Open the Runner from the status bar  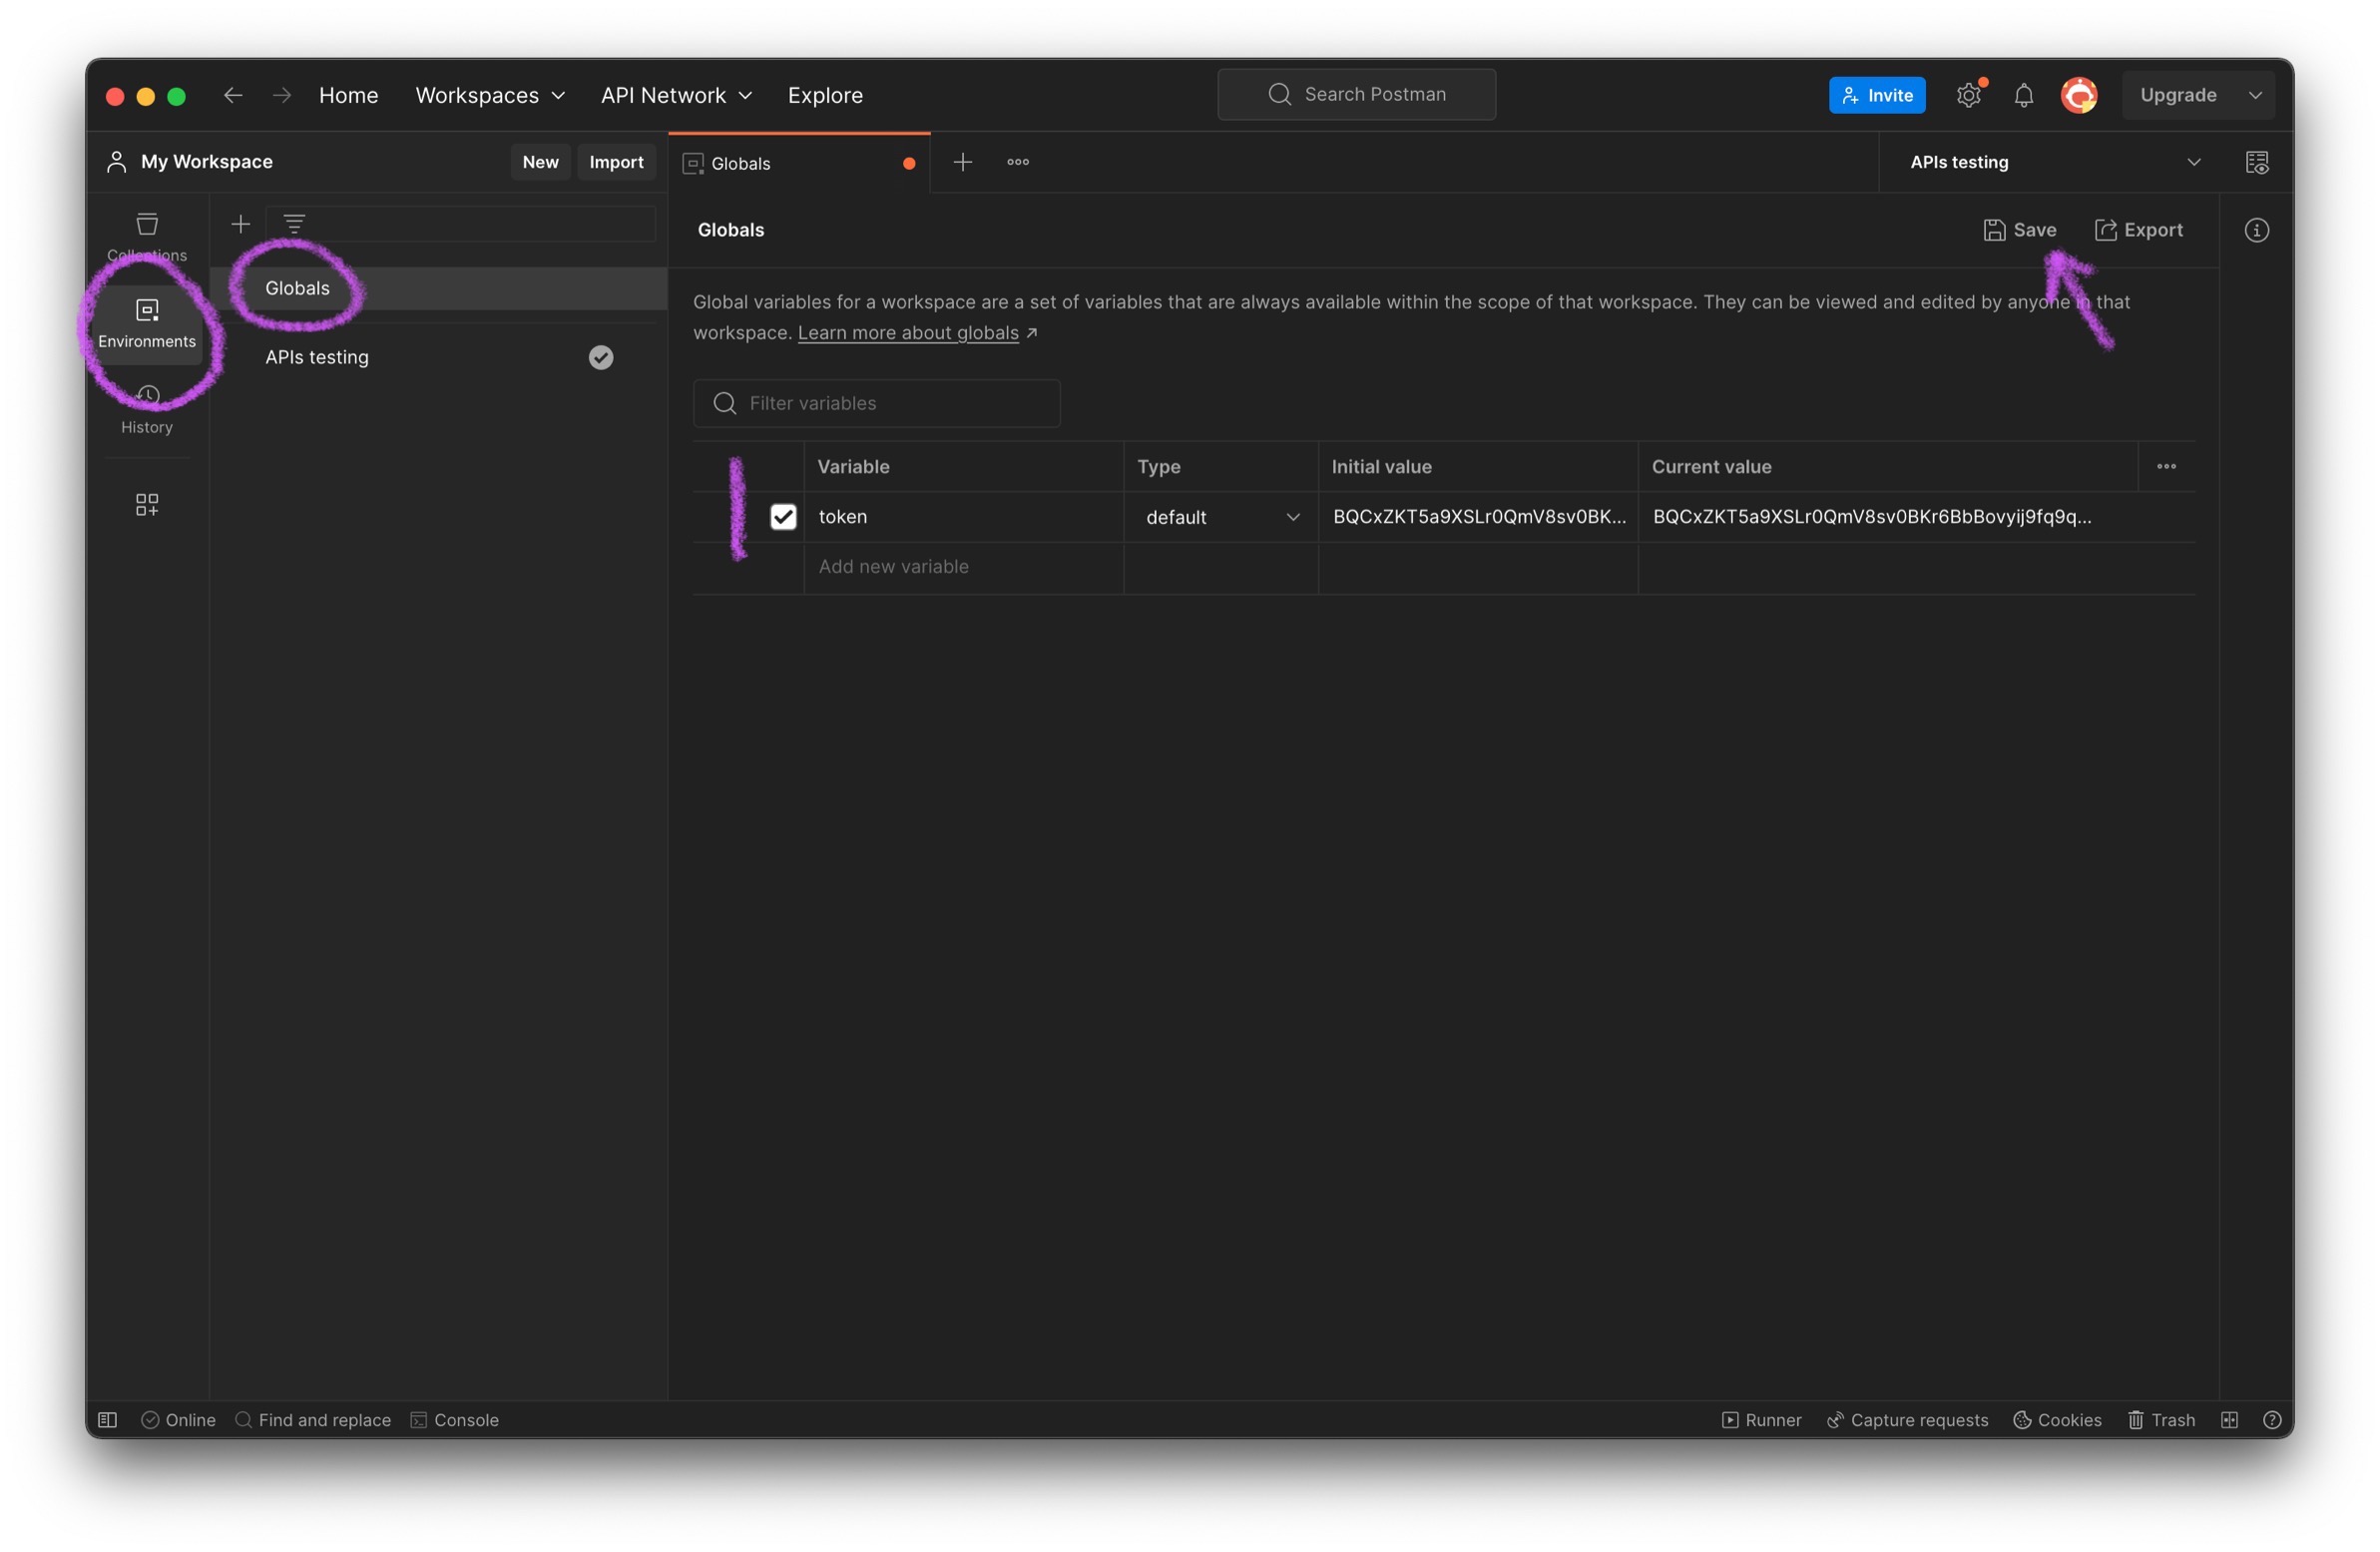coord(1762,1419)
